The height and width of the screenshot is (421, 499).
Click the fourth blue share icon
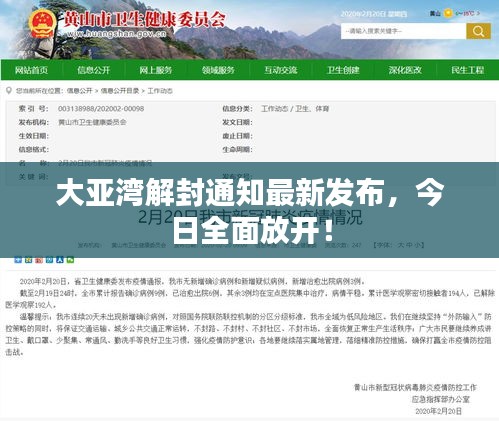pyautogui.click(x=49, y=260)
